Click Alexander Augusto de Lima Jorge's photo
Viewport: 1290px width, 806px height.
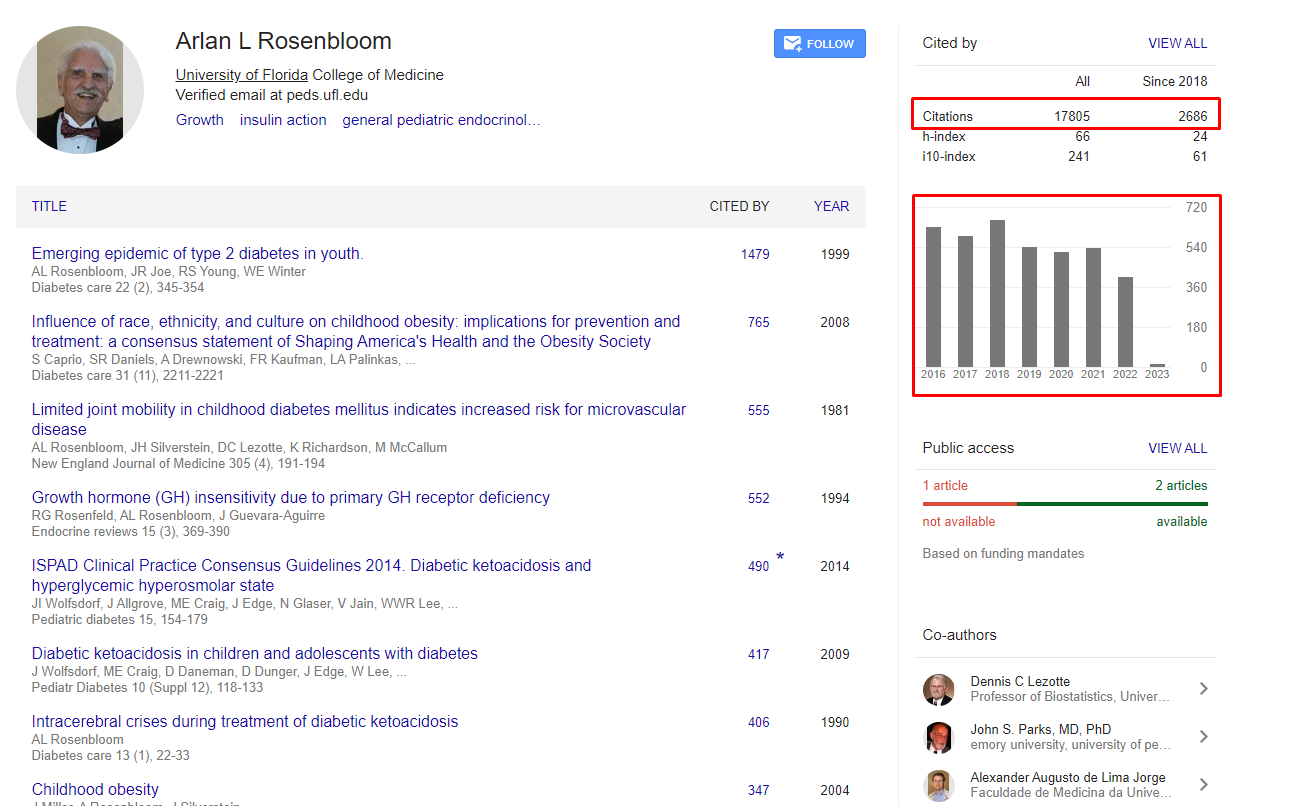click(x=938, y=785)
